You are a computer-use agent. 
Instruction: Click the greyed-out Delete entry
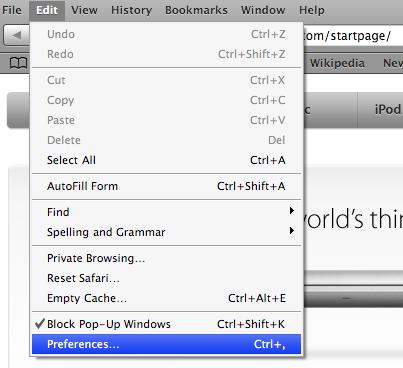click(166, 140)
